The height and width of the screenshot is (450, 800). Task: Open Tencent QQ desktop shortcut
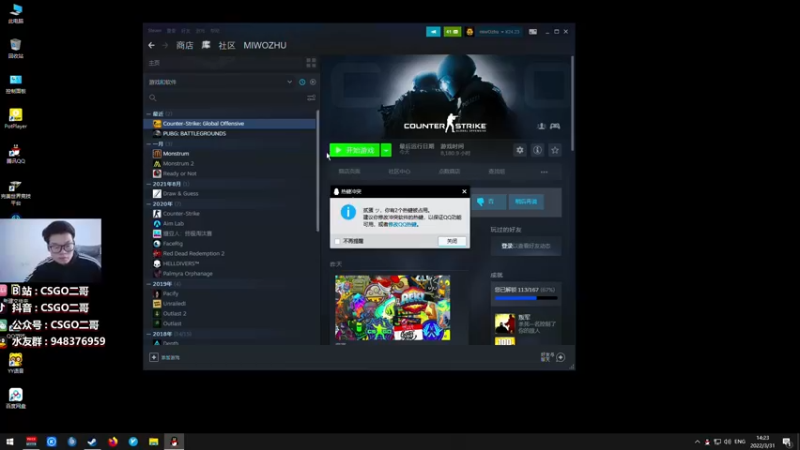[16, 154]
